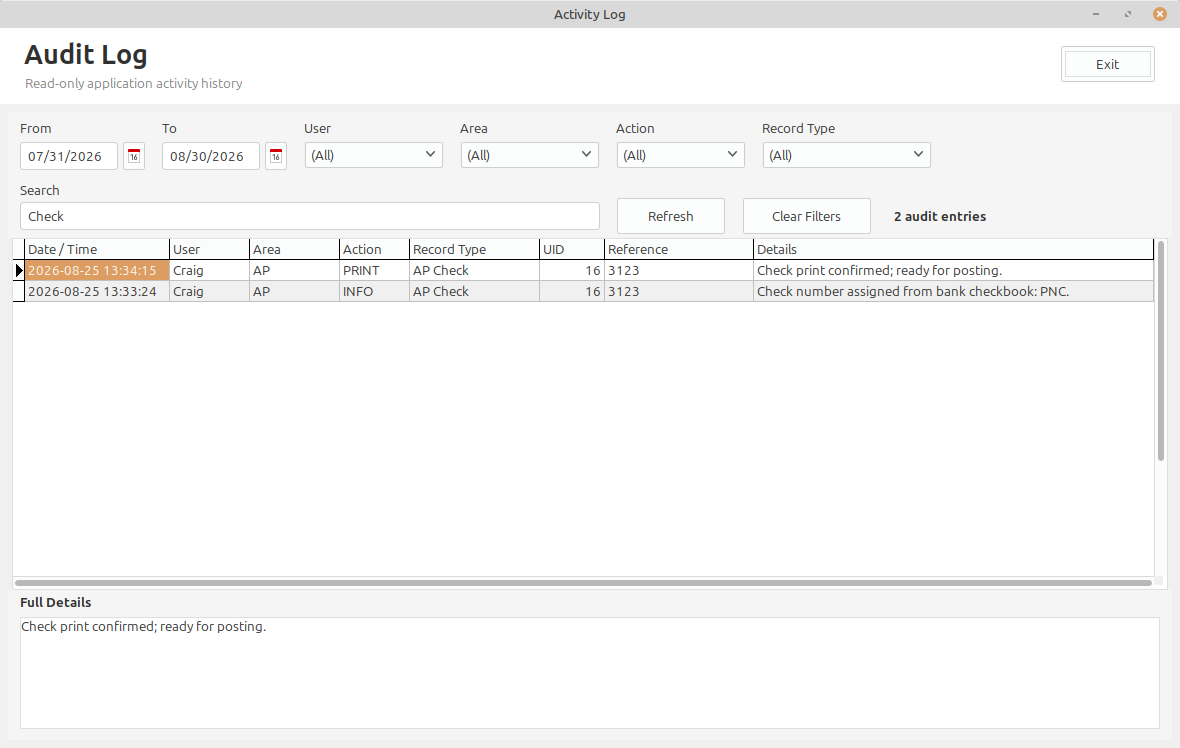Click reference 3123 in the PRINT row

(679, 270)
